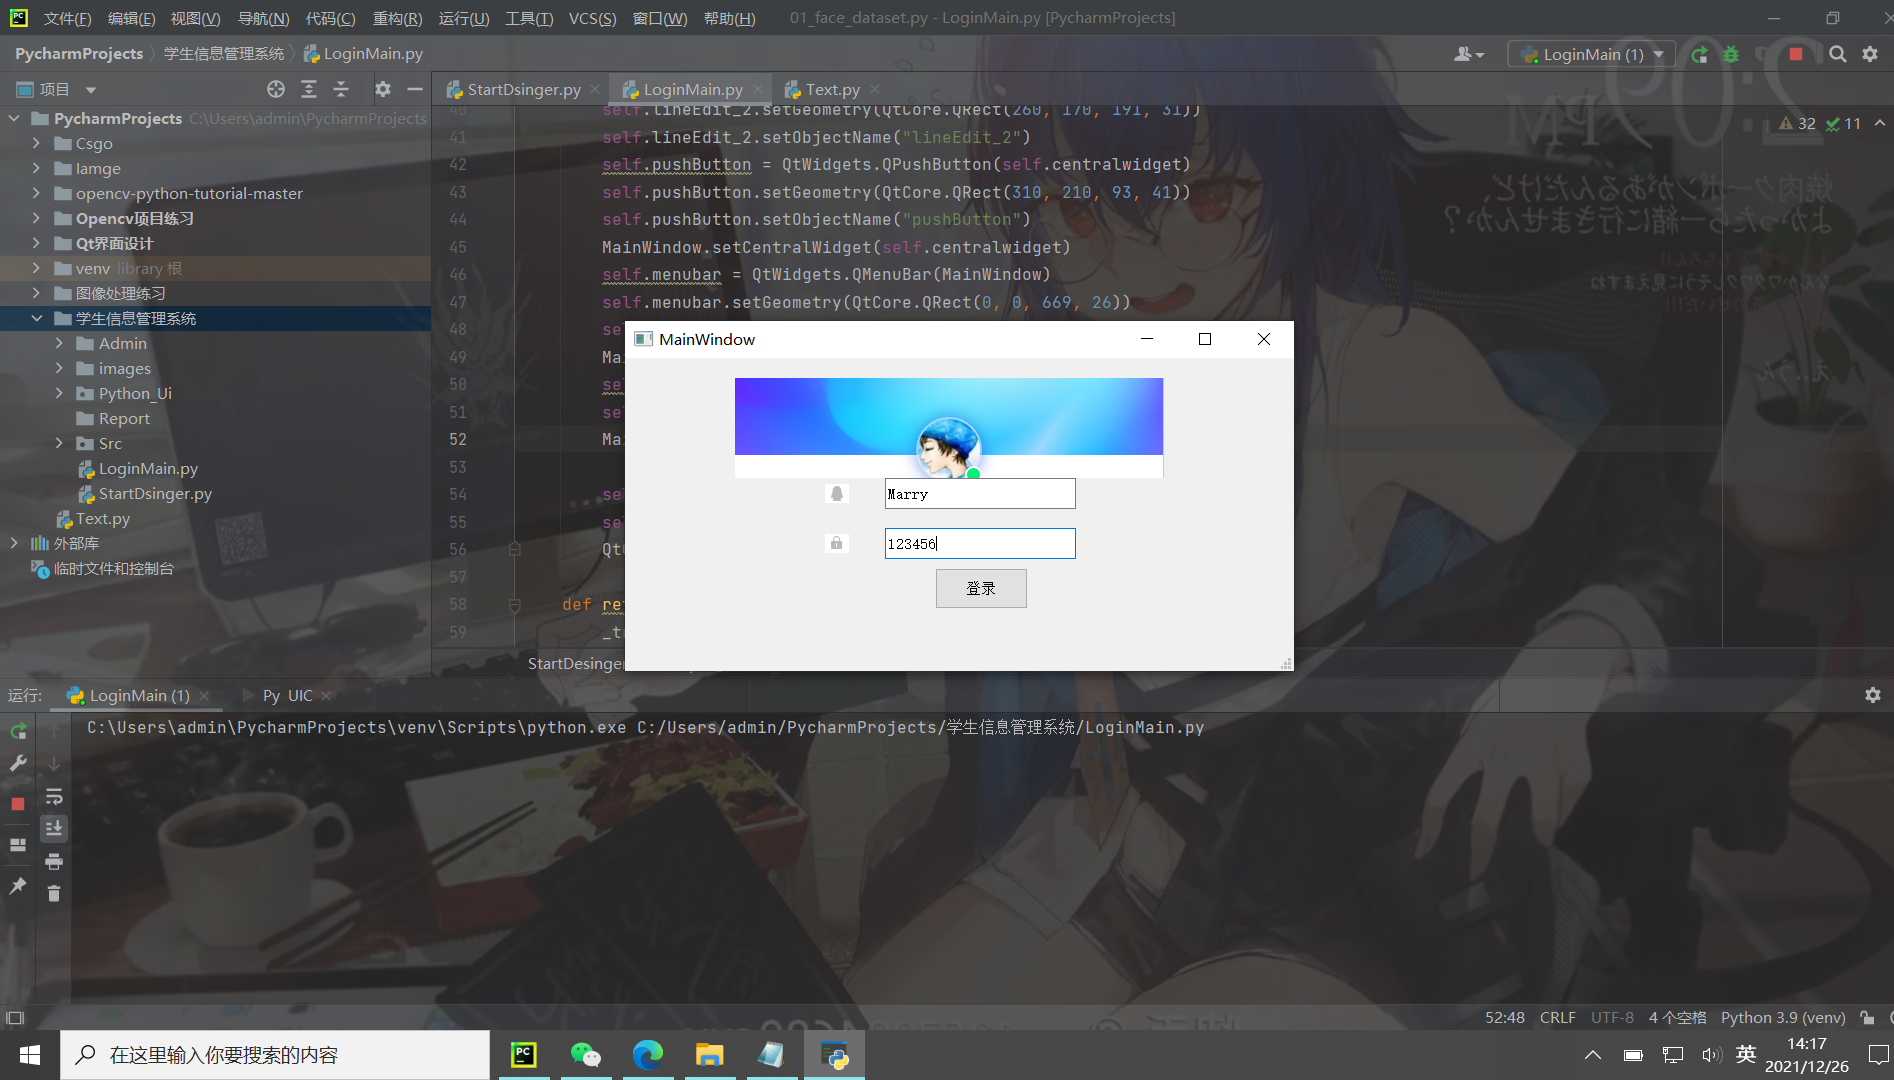This screenshot has height=1080, width=1894.
Task: Open the LoginMain (1) run configuration dropdown
Action: coord(1657,54)
